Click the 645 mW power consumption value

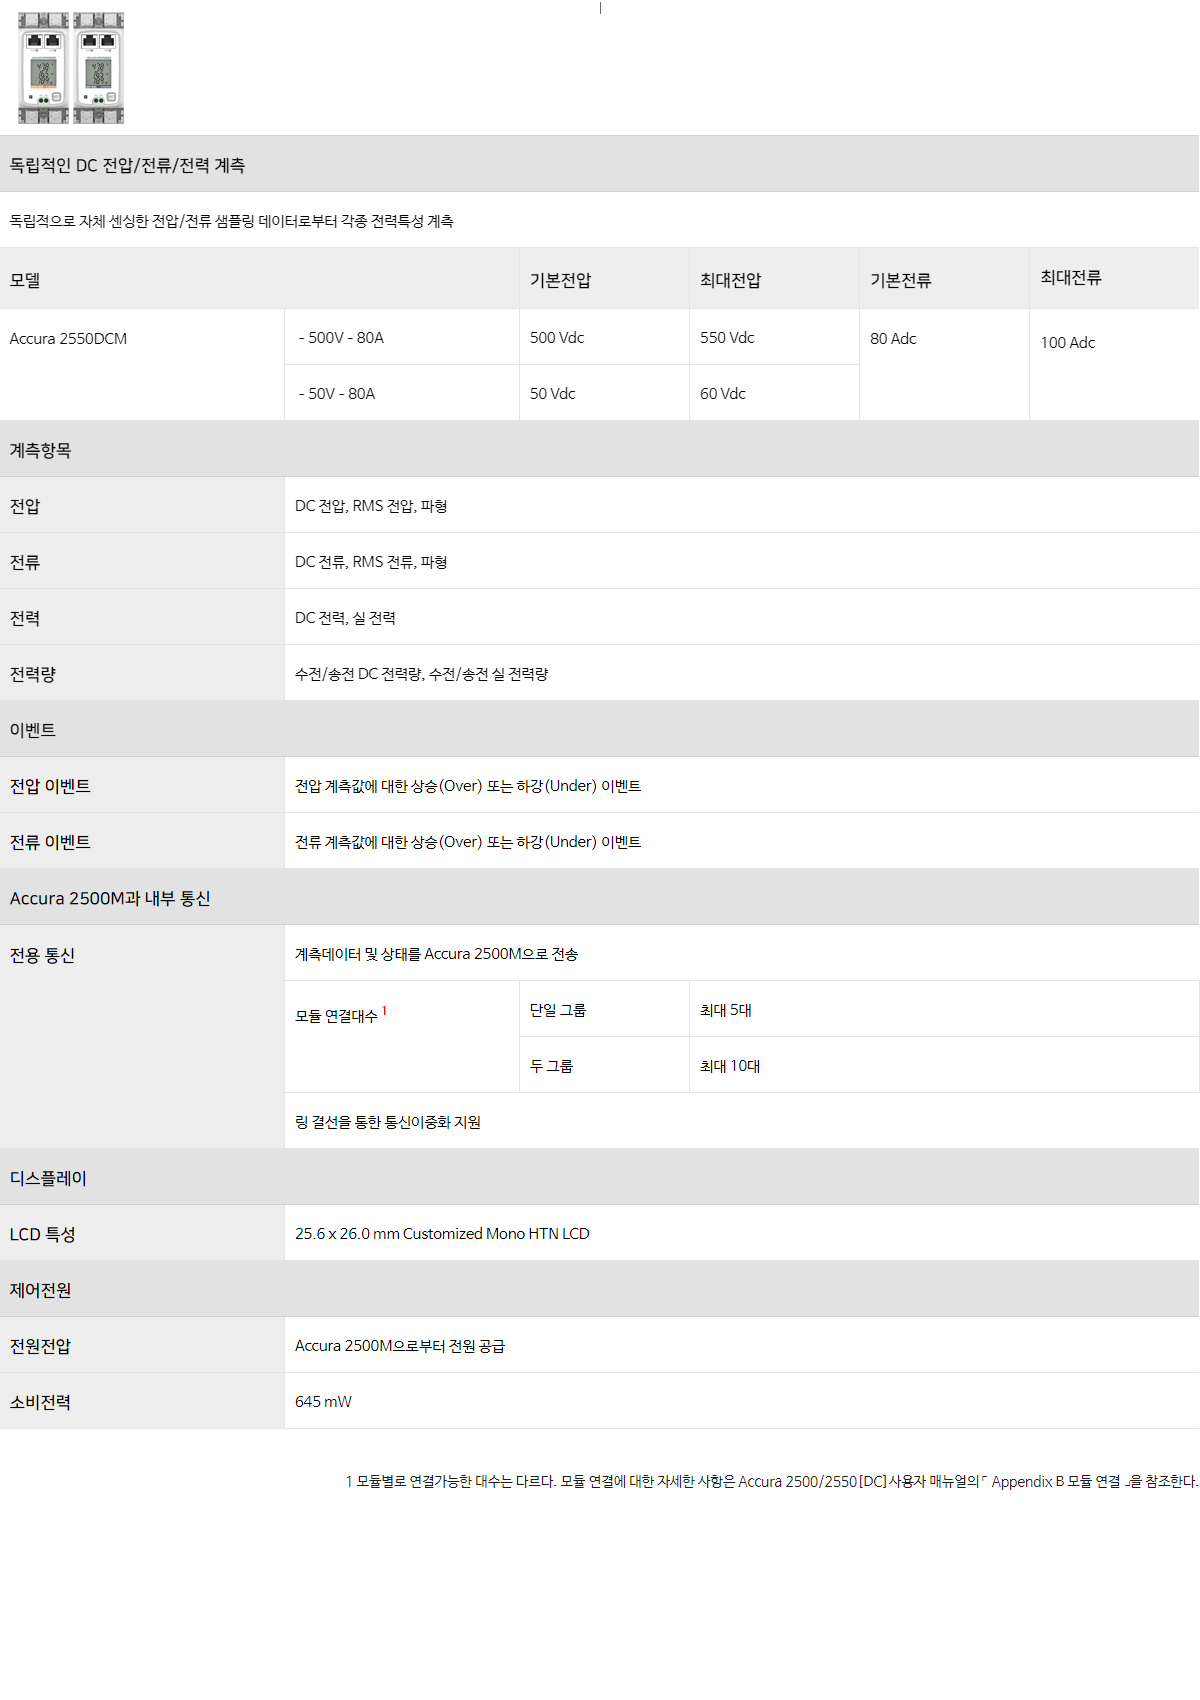(323, 1402)
